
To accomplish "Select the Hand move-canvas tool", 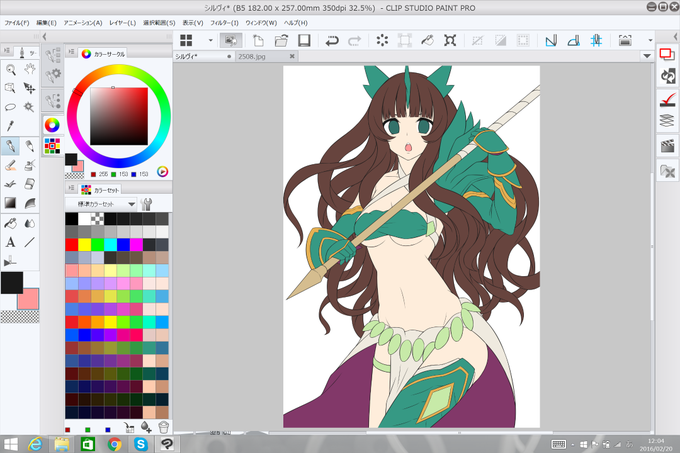I will click(29, 69).
